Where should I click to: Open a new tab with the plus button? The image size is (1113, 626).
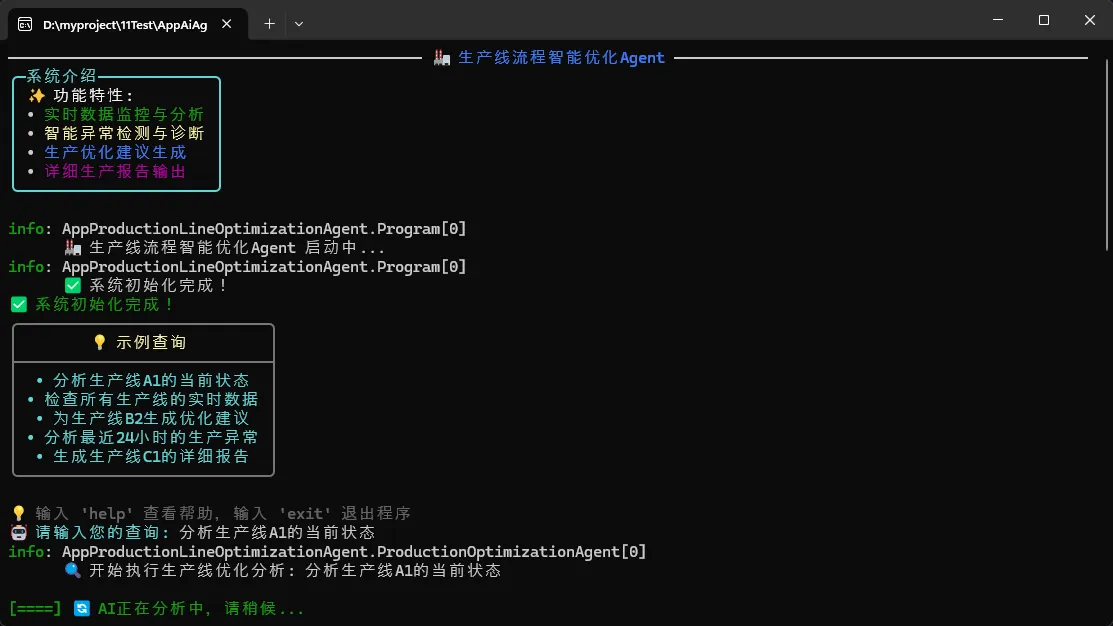(x=269, y=24)
